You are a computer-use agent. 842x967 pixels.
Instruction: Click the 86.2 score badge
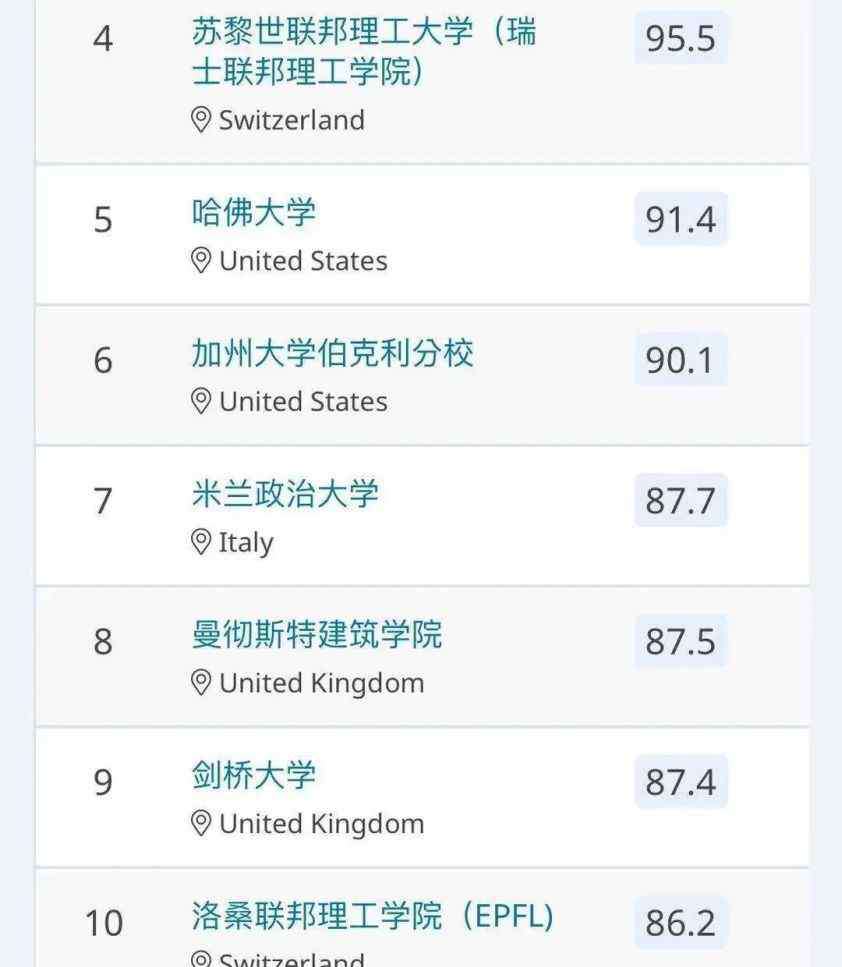(x=681, y=923)
